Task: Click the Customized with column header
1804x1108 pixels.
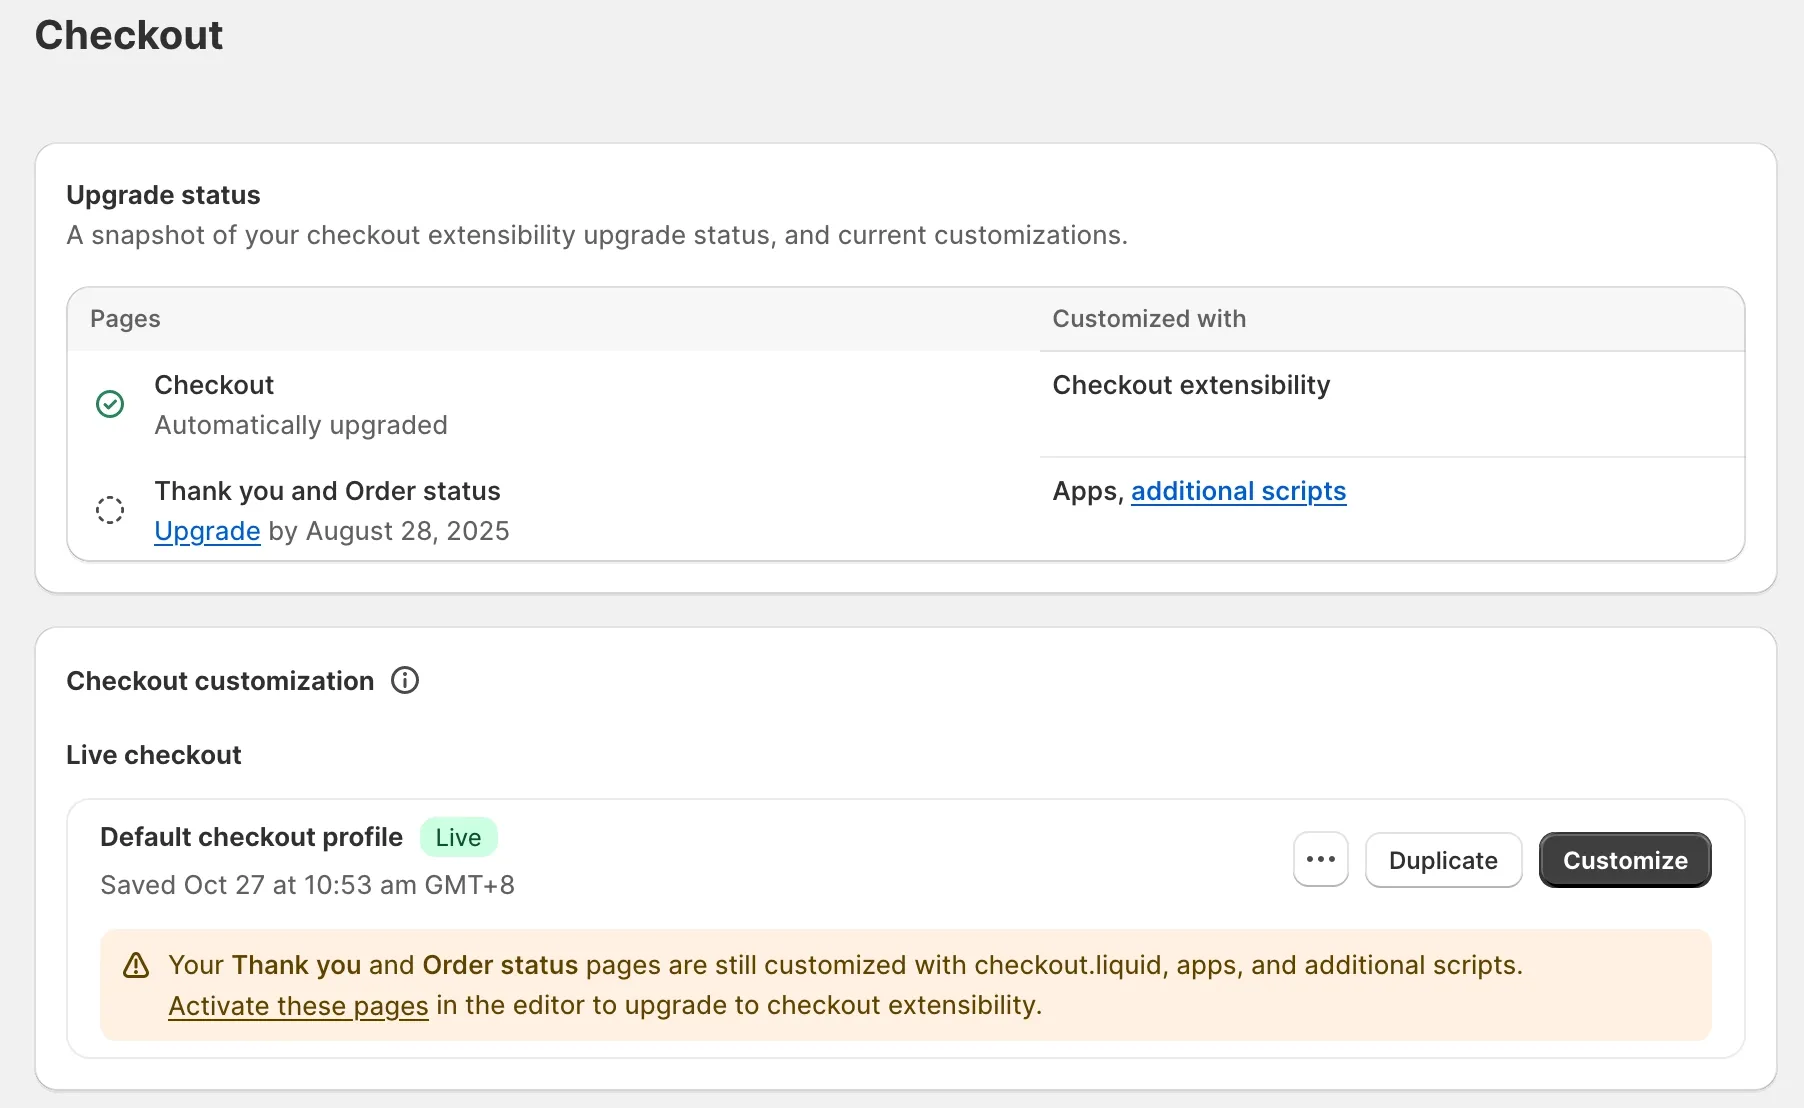Action: tap(1149, 319)
